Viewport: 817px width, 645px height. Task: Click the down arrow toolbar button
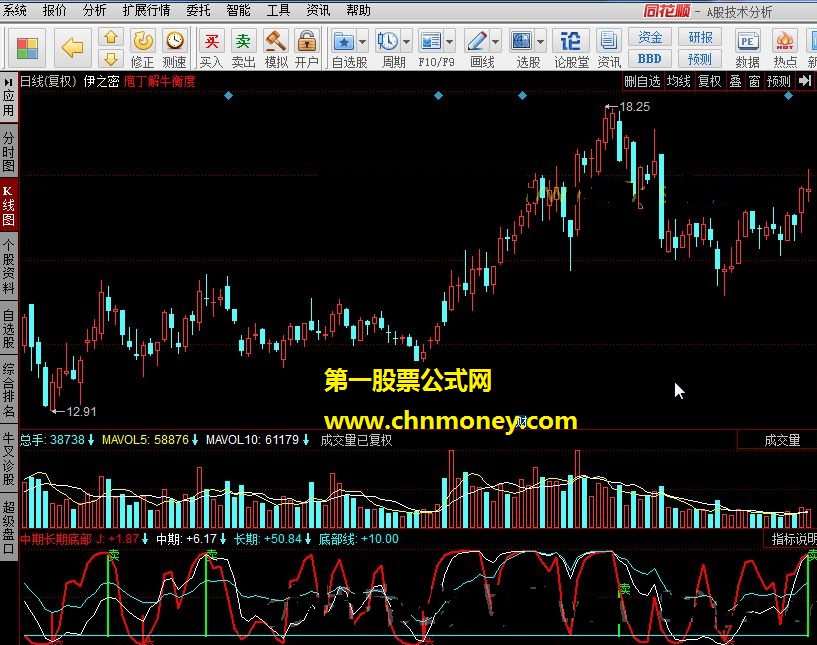click(110, 59)
